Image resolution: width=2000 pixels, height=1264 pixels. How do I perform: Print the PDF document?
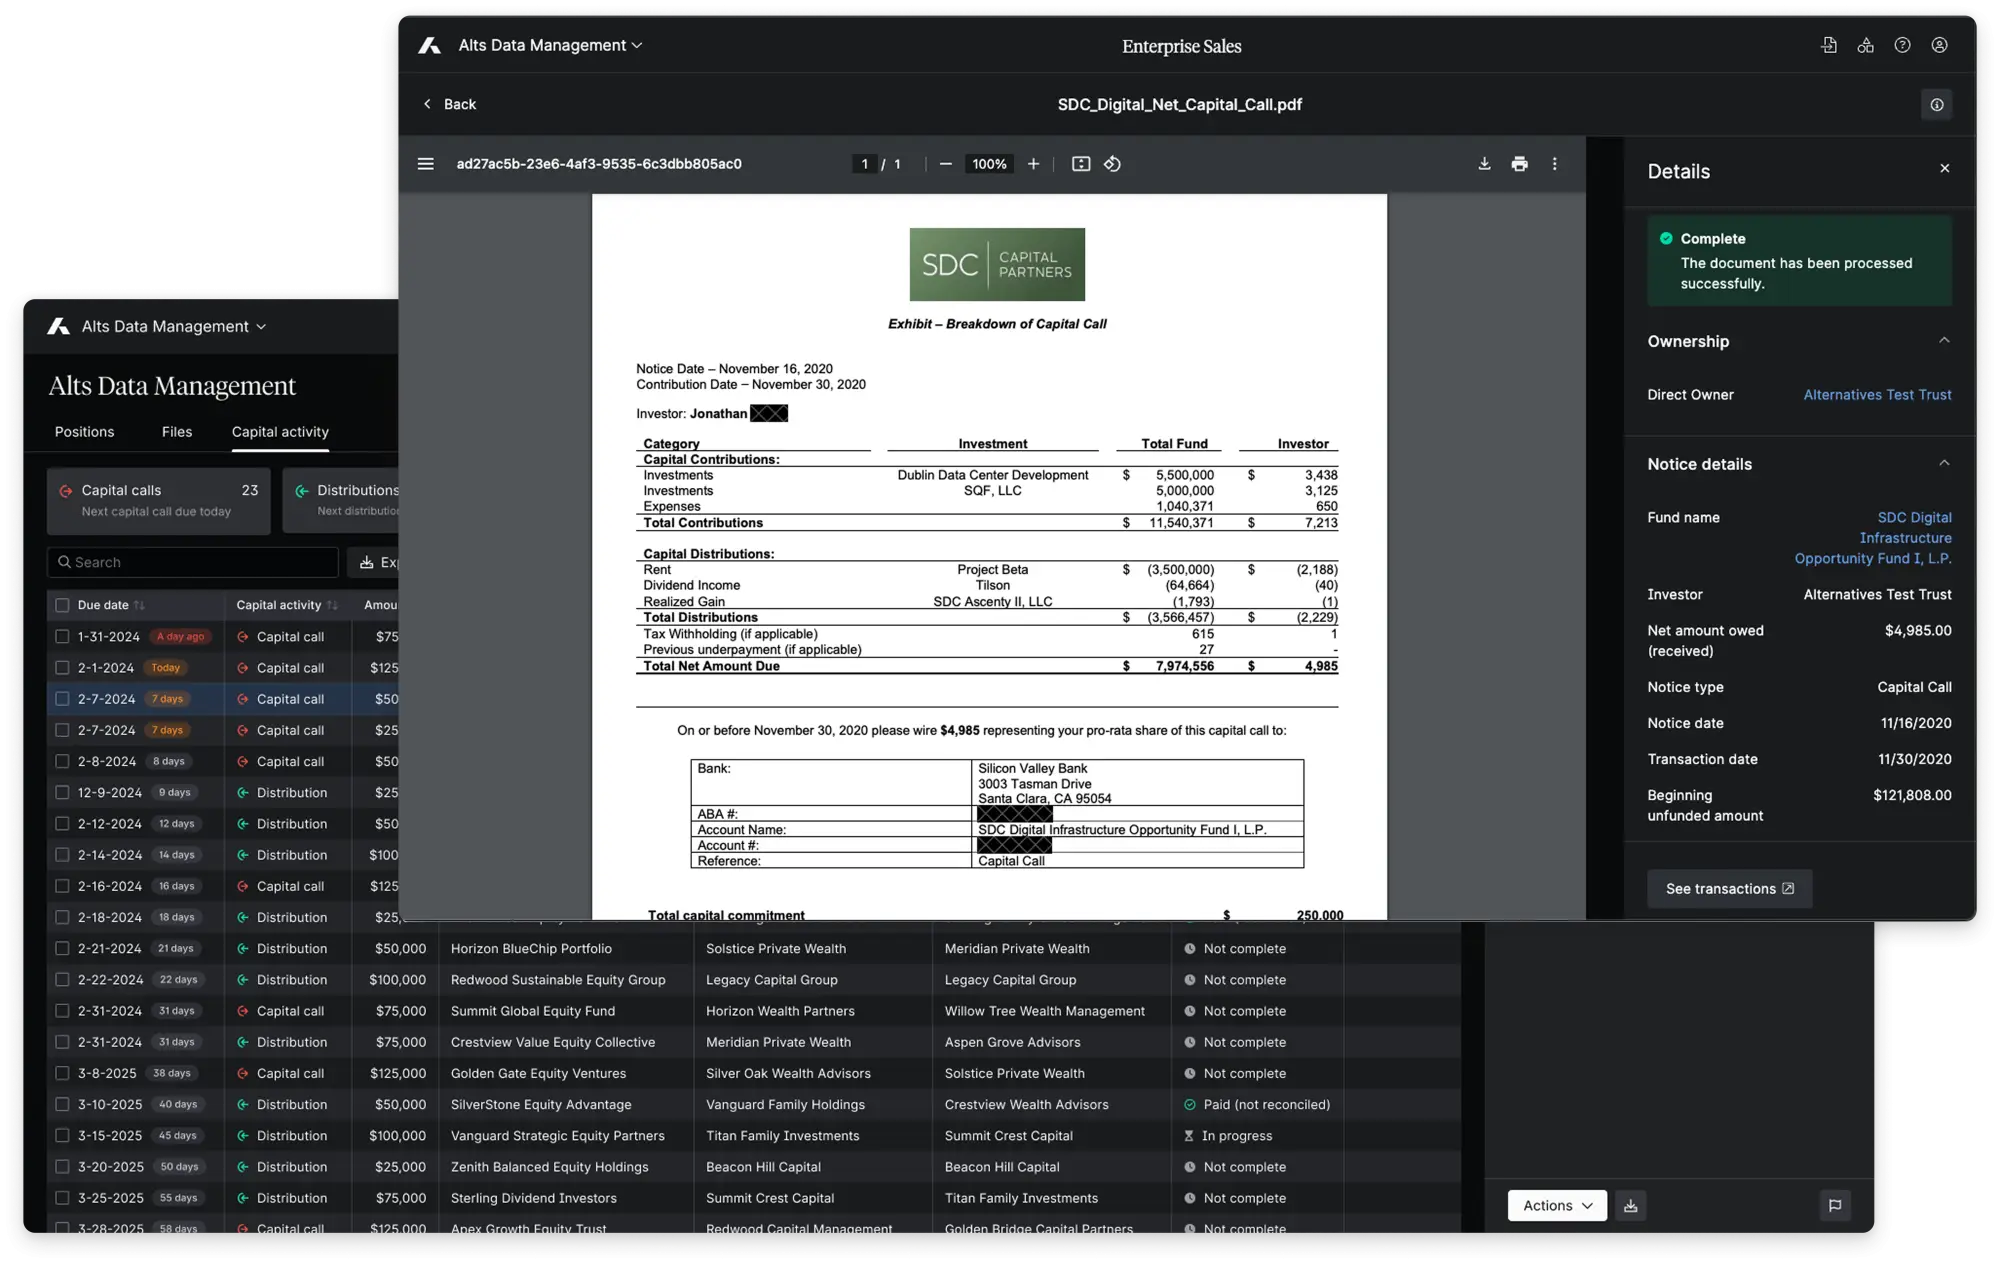pyautogui.click(x=1519, y=164)
